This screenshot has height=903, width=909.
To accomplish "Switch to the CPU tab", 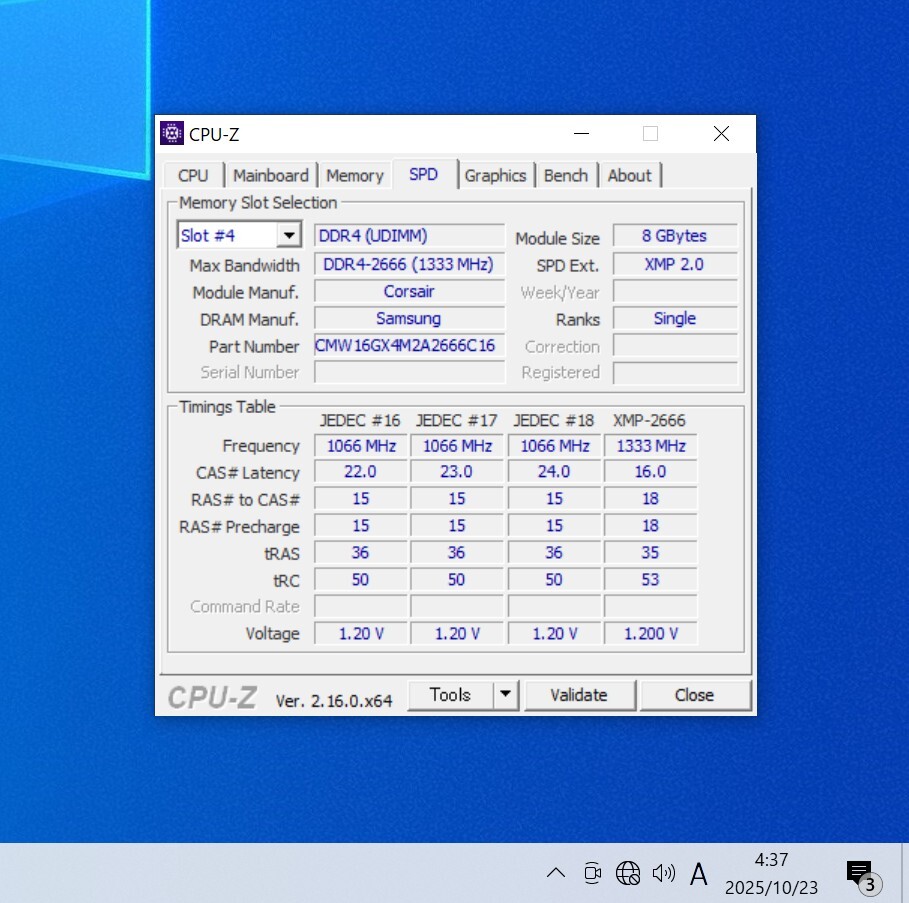I will [193, 176].
